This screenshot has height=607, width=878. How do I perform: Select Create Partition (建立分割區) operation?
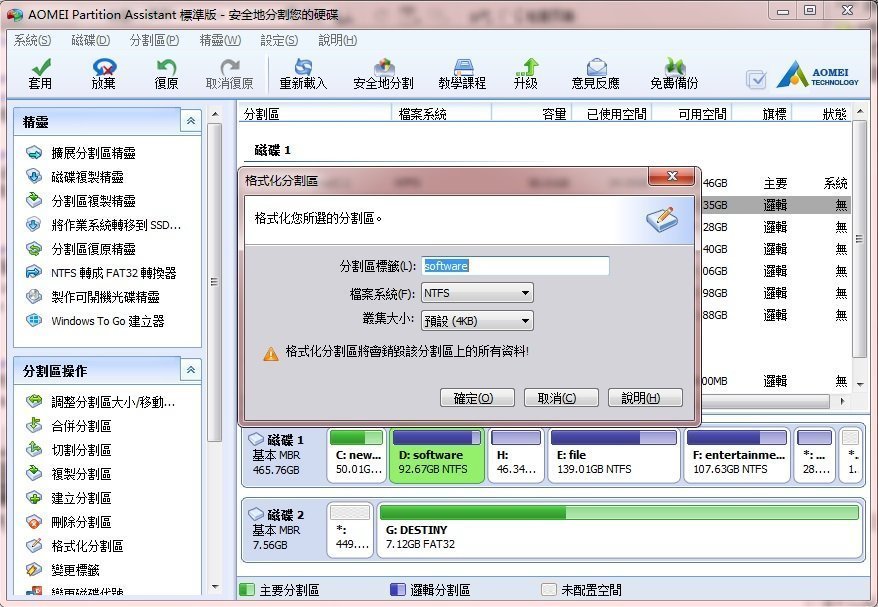(x=81, y=498)
